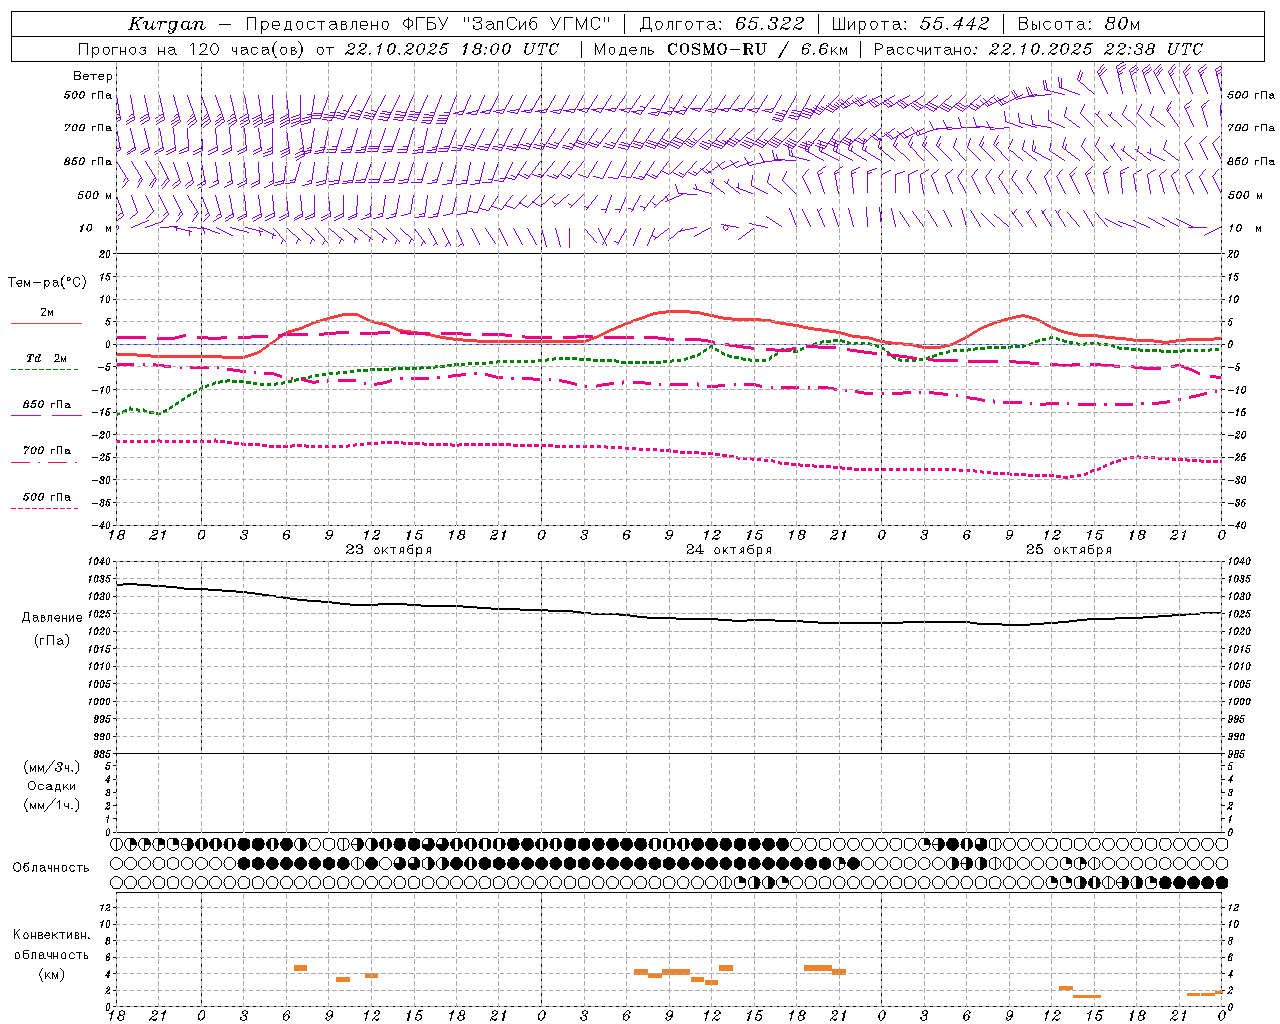Click the Осадки precipitation label
Image resolution: width=1280 pixels, height=1024 pixels.
pyautogui.click(x=52, y=786)
